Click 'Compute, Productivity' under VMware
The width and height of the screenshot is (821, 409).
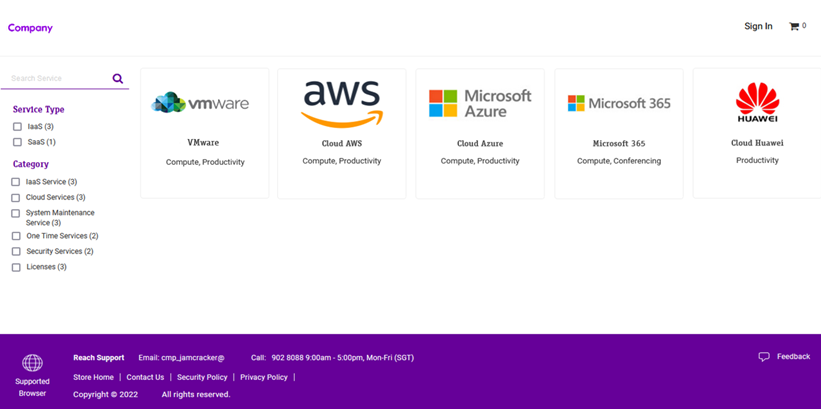click(x=205, y=162)
